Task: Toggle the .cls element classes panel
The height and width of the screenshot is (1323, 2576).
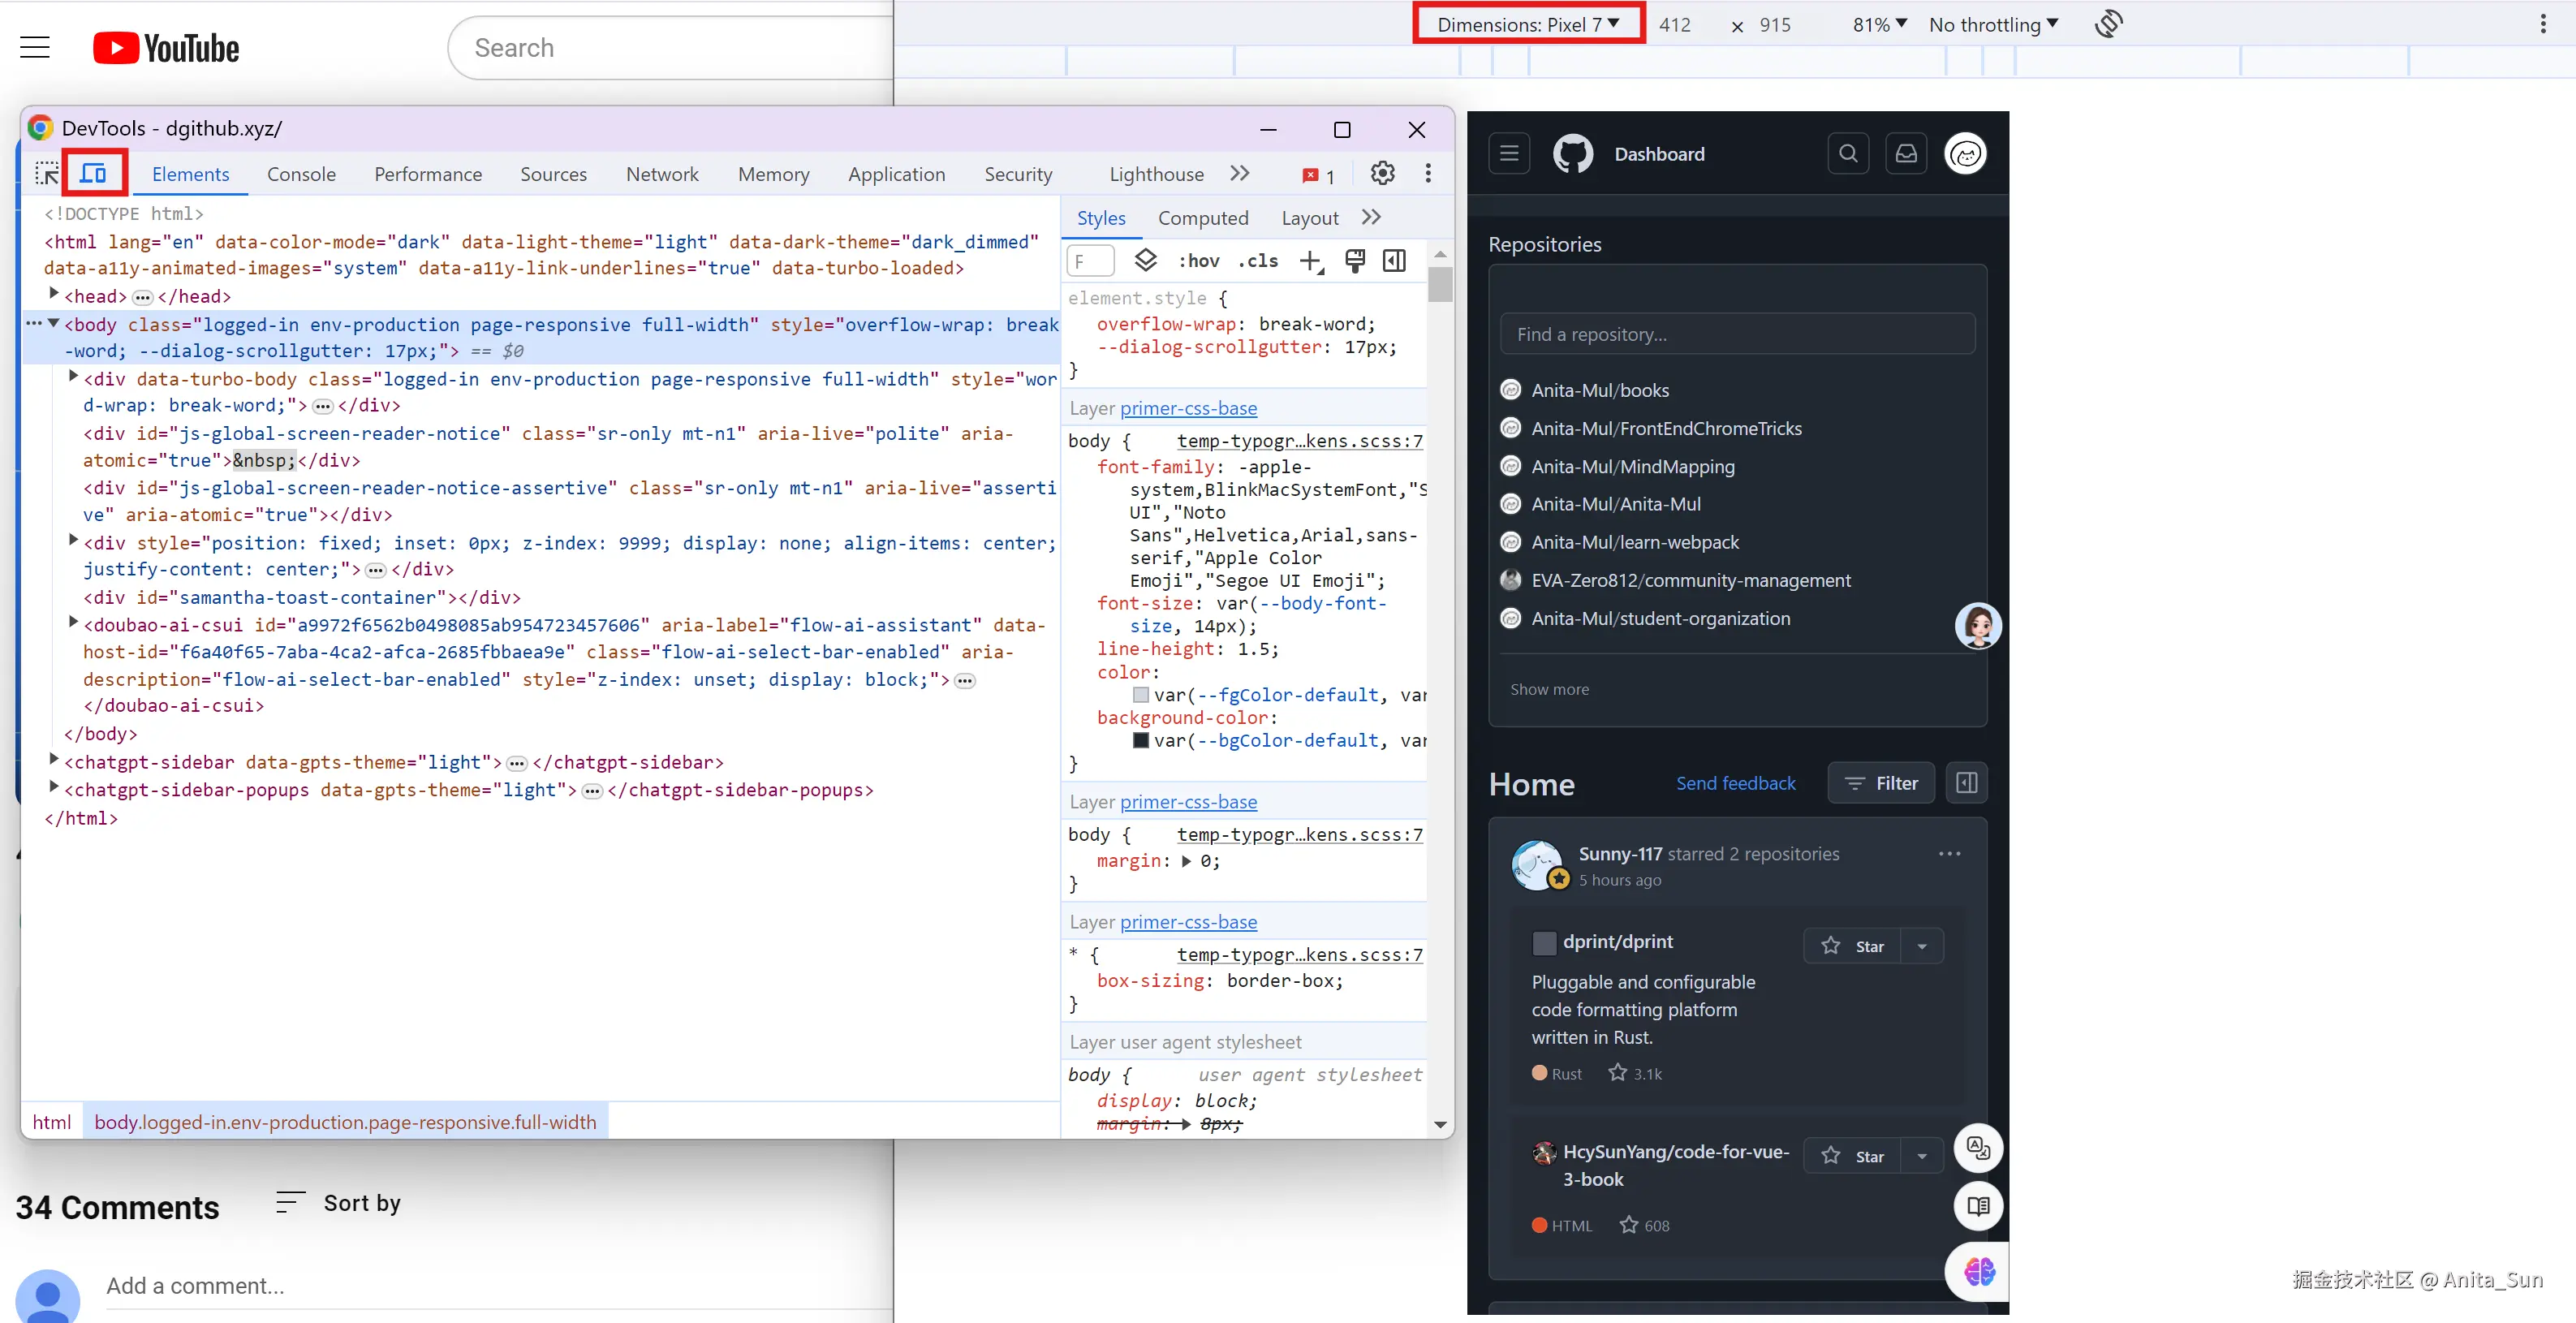Action: pyautogui.click(x=1258, y=261)
